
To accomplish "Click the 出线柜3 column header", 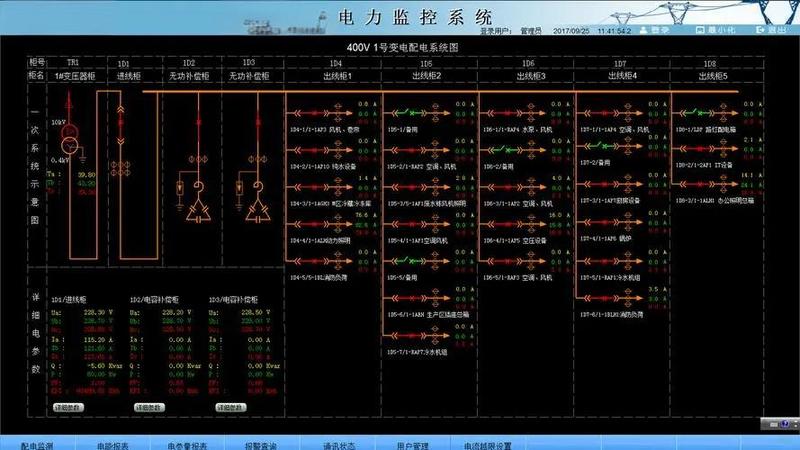I will click(x=529, y=75).
